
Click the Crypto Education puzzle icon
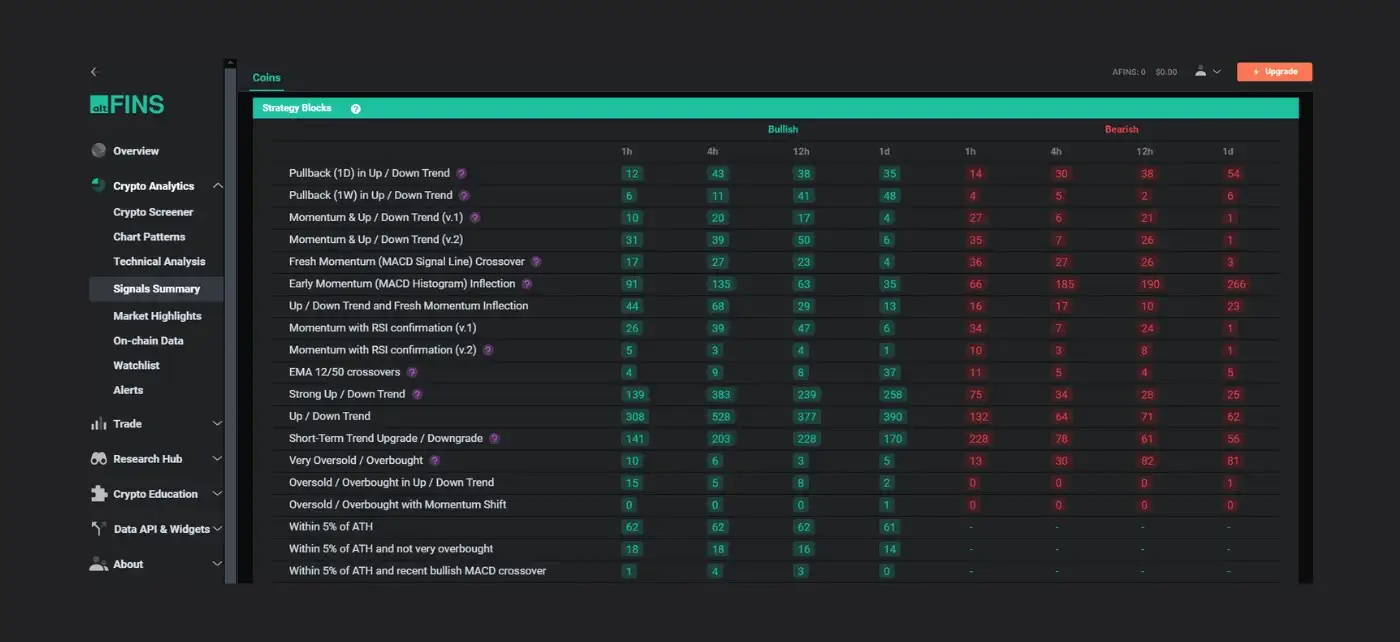pos(98,494)
